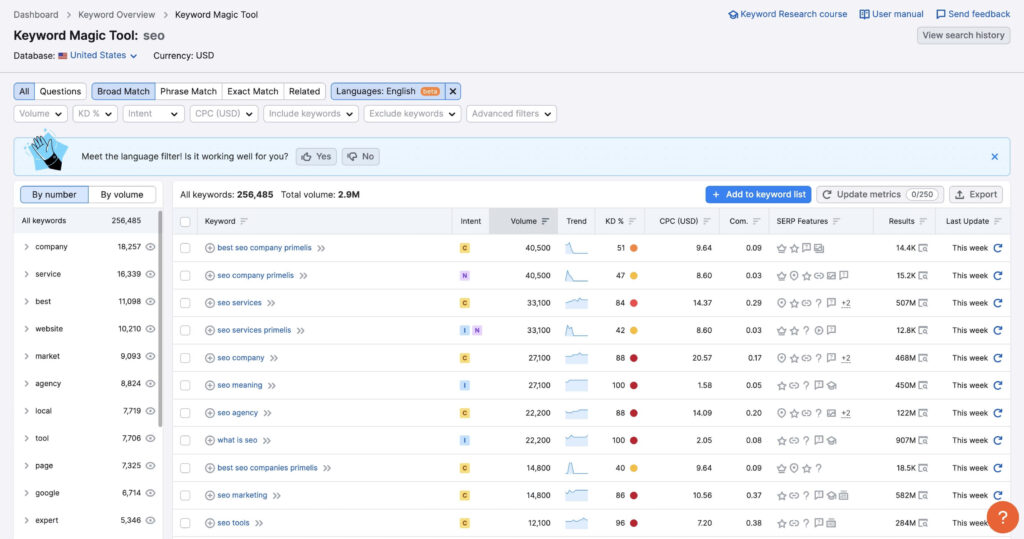Screen dimensions: 1024x539
Task: Tick the select-all checkbox in table header
Action: click(x=185, y=222)
